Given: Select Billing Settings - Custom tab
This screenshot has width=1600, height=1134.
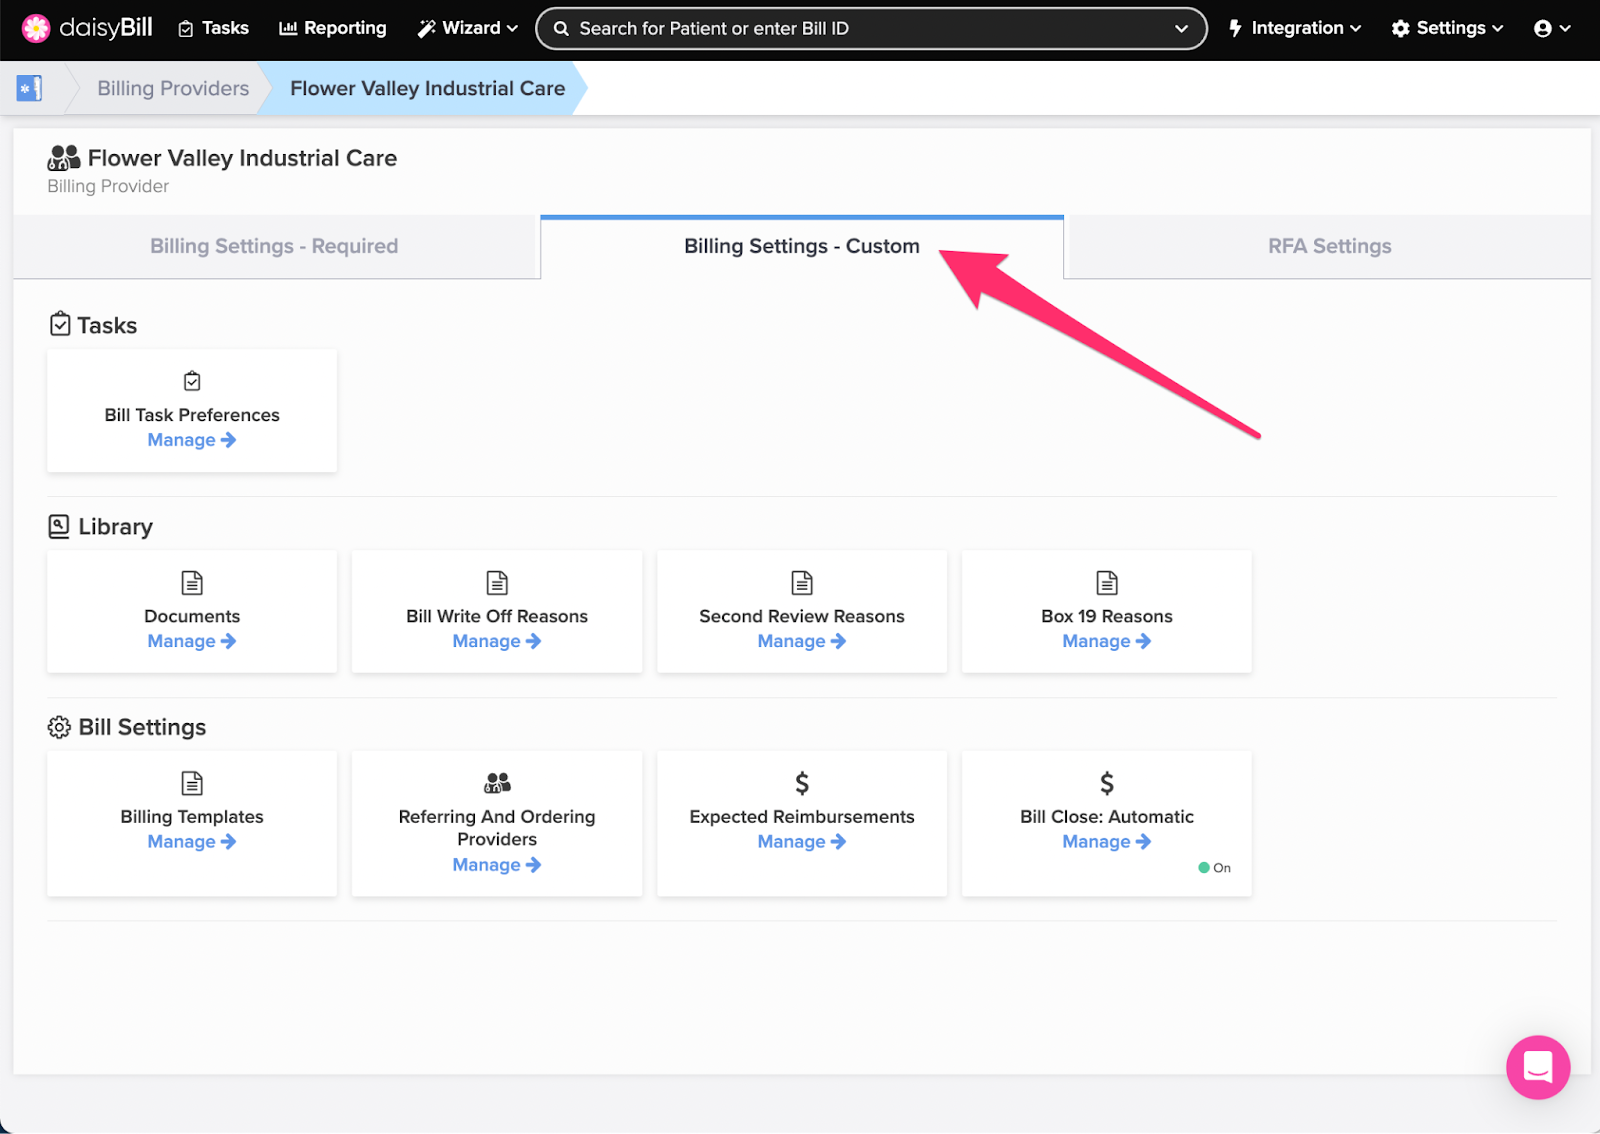Looking at the screenshot, I should [802, 246].
